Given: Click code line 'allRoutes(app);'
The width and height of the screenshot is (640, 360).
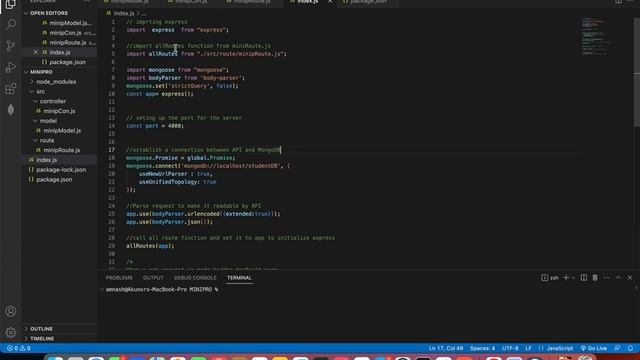Looking at the screenshot, I should coord(150,246).
